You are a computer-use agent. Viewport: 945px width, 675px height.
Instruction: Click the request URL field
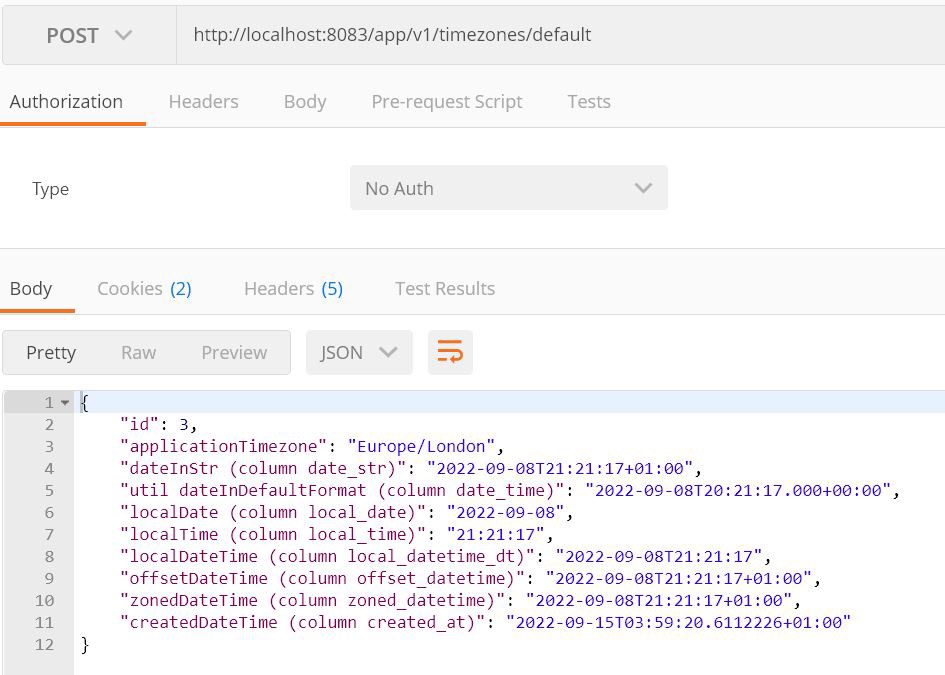tap(560, 35)
